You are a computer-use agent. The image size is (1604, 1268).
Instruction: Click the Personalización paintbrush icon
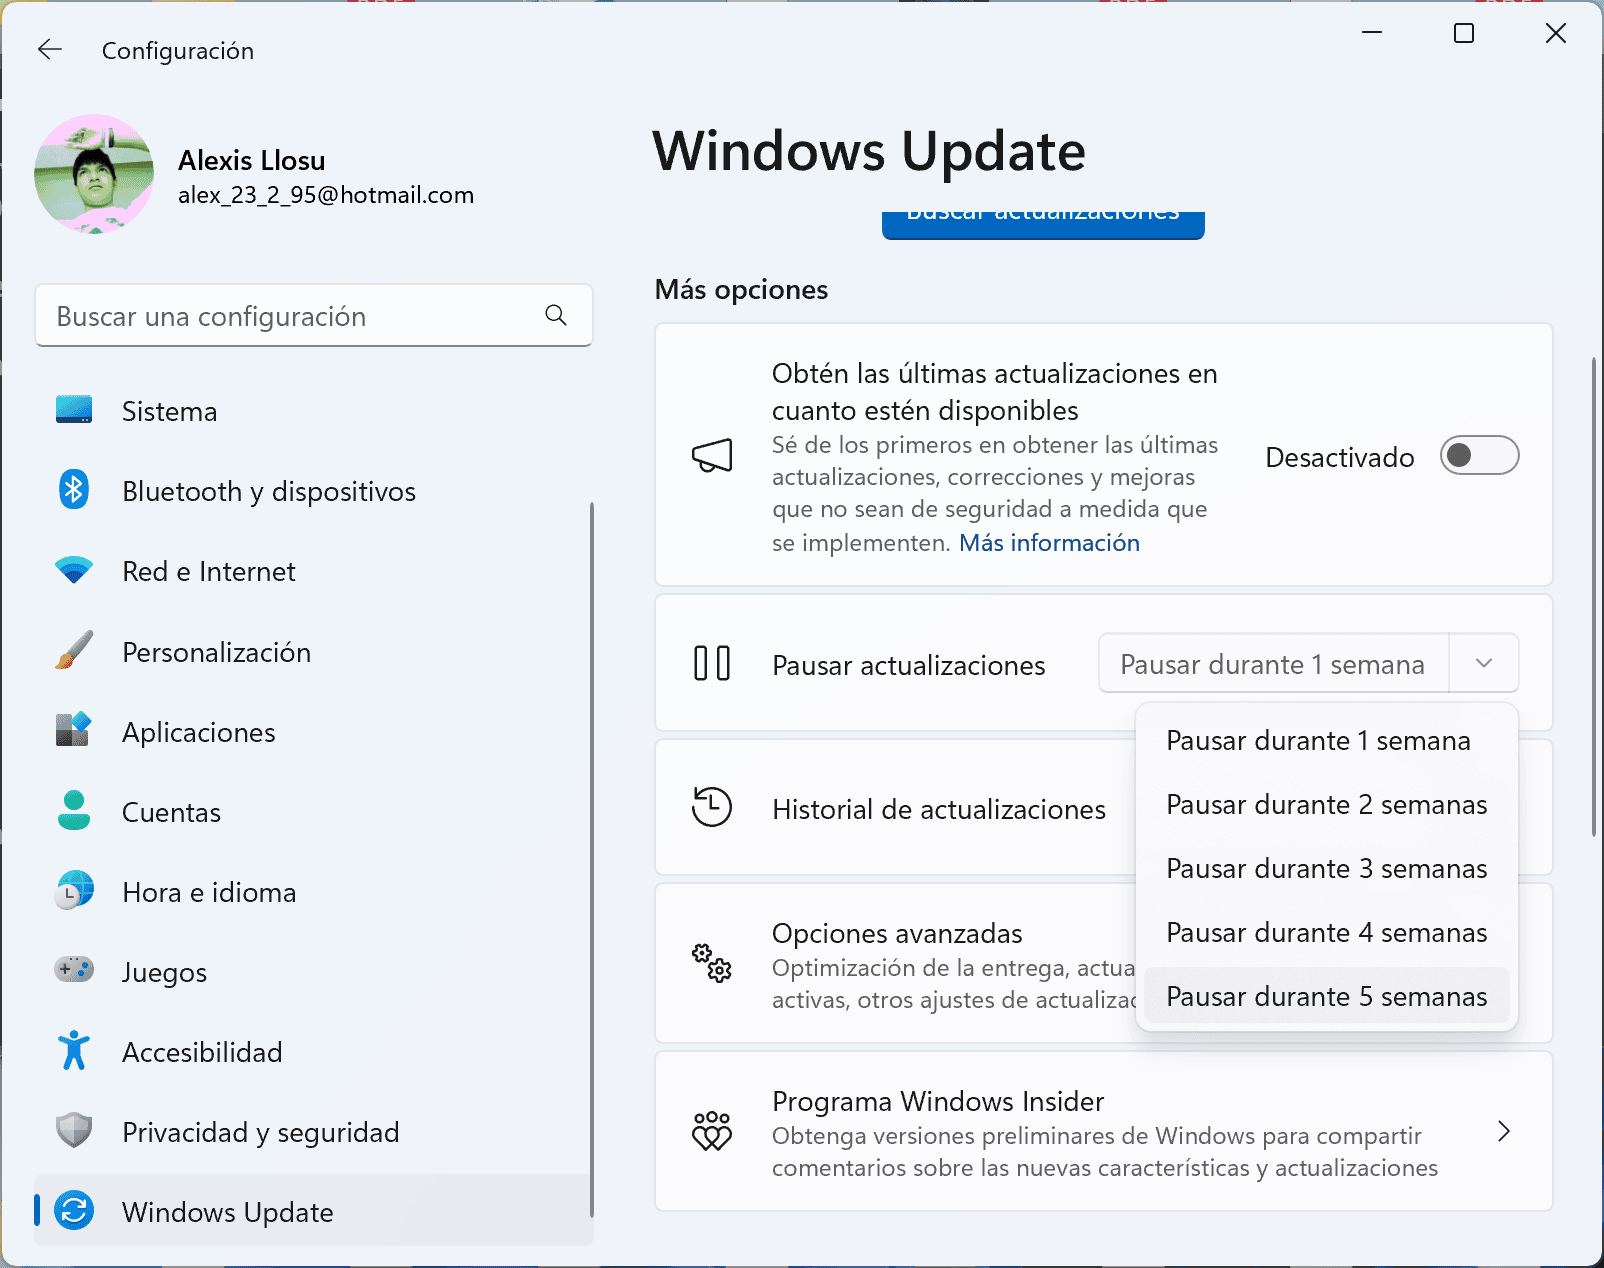(71, 651)
